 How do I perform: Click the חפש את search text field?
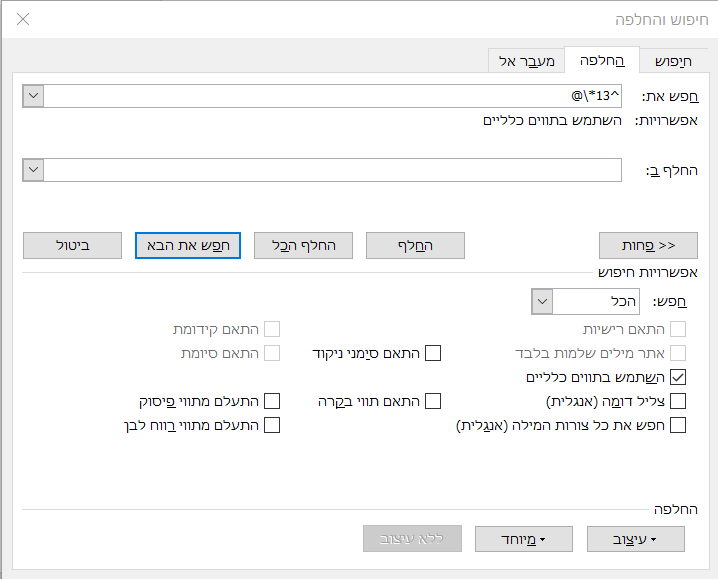click(x=333, y=96)
